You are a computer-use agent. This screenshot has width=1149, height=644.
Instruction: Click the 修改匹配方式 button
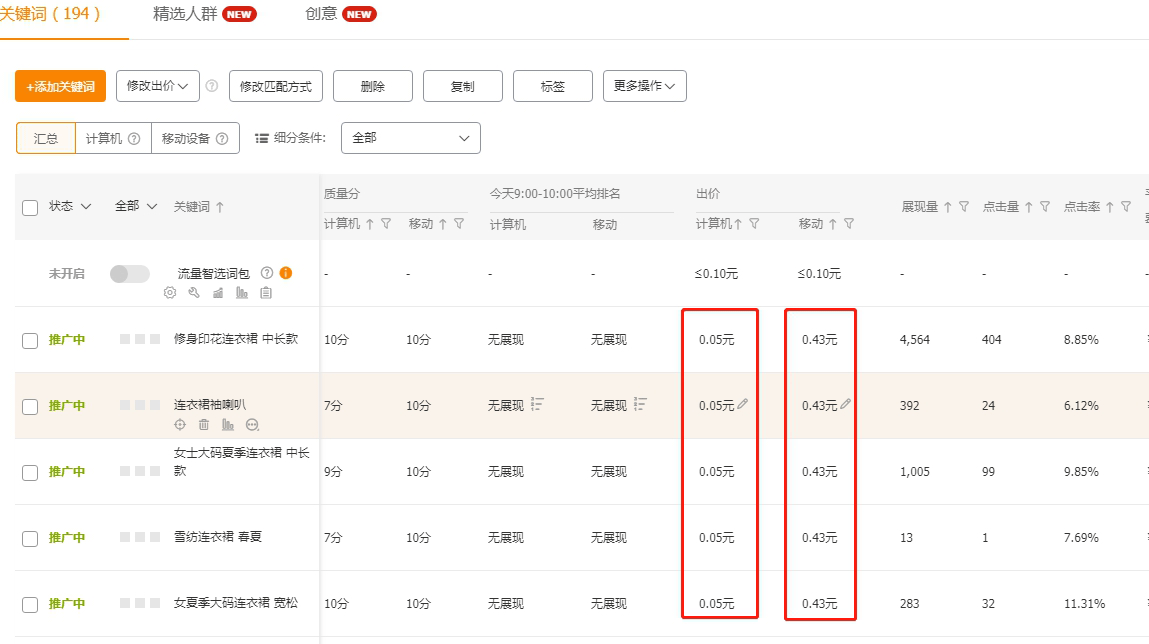pyautogui.click(x=275, y=87)
